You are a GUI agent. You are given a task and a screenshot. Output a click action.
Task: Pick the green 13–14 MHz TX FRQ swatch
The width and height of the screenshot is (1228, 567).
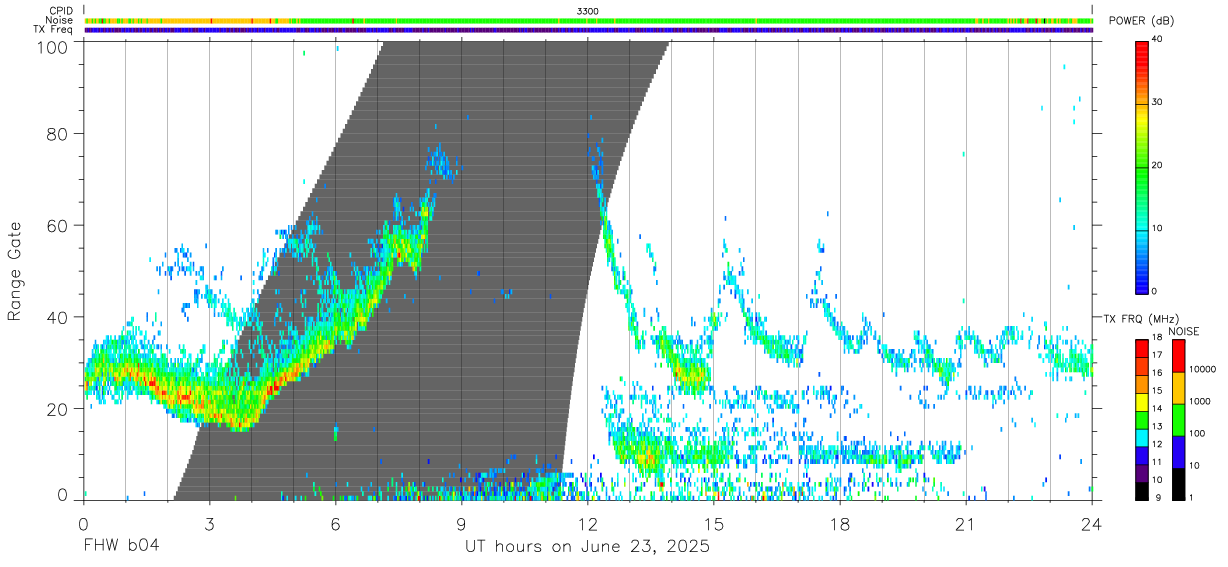tap(1143, 419)
